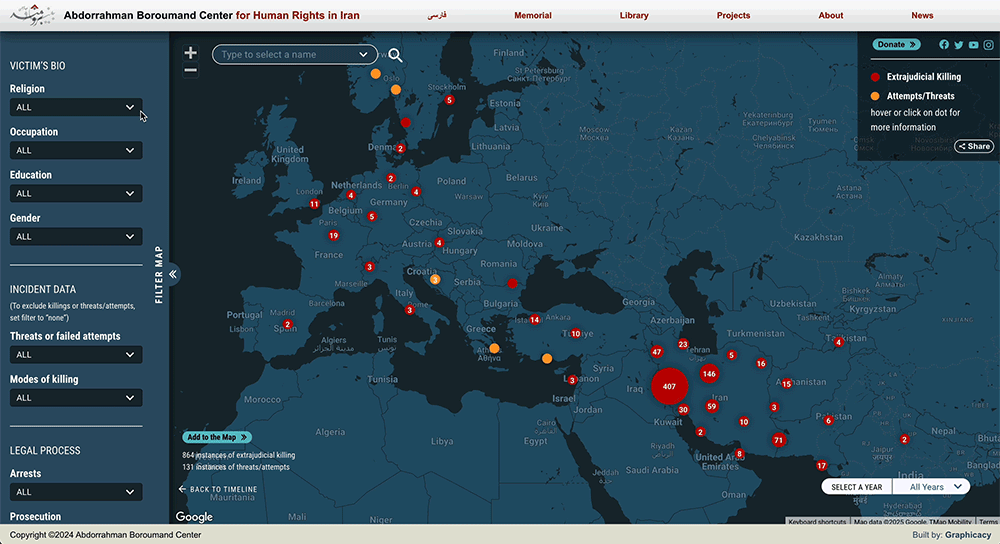
Task: Go back via Back to Timeline link
Action: pos(218,489)
